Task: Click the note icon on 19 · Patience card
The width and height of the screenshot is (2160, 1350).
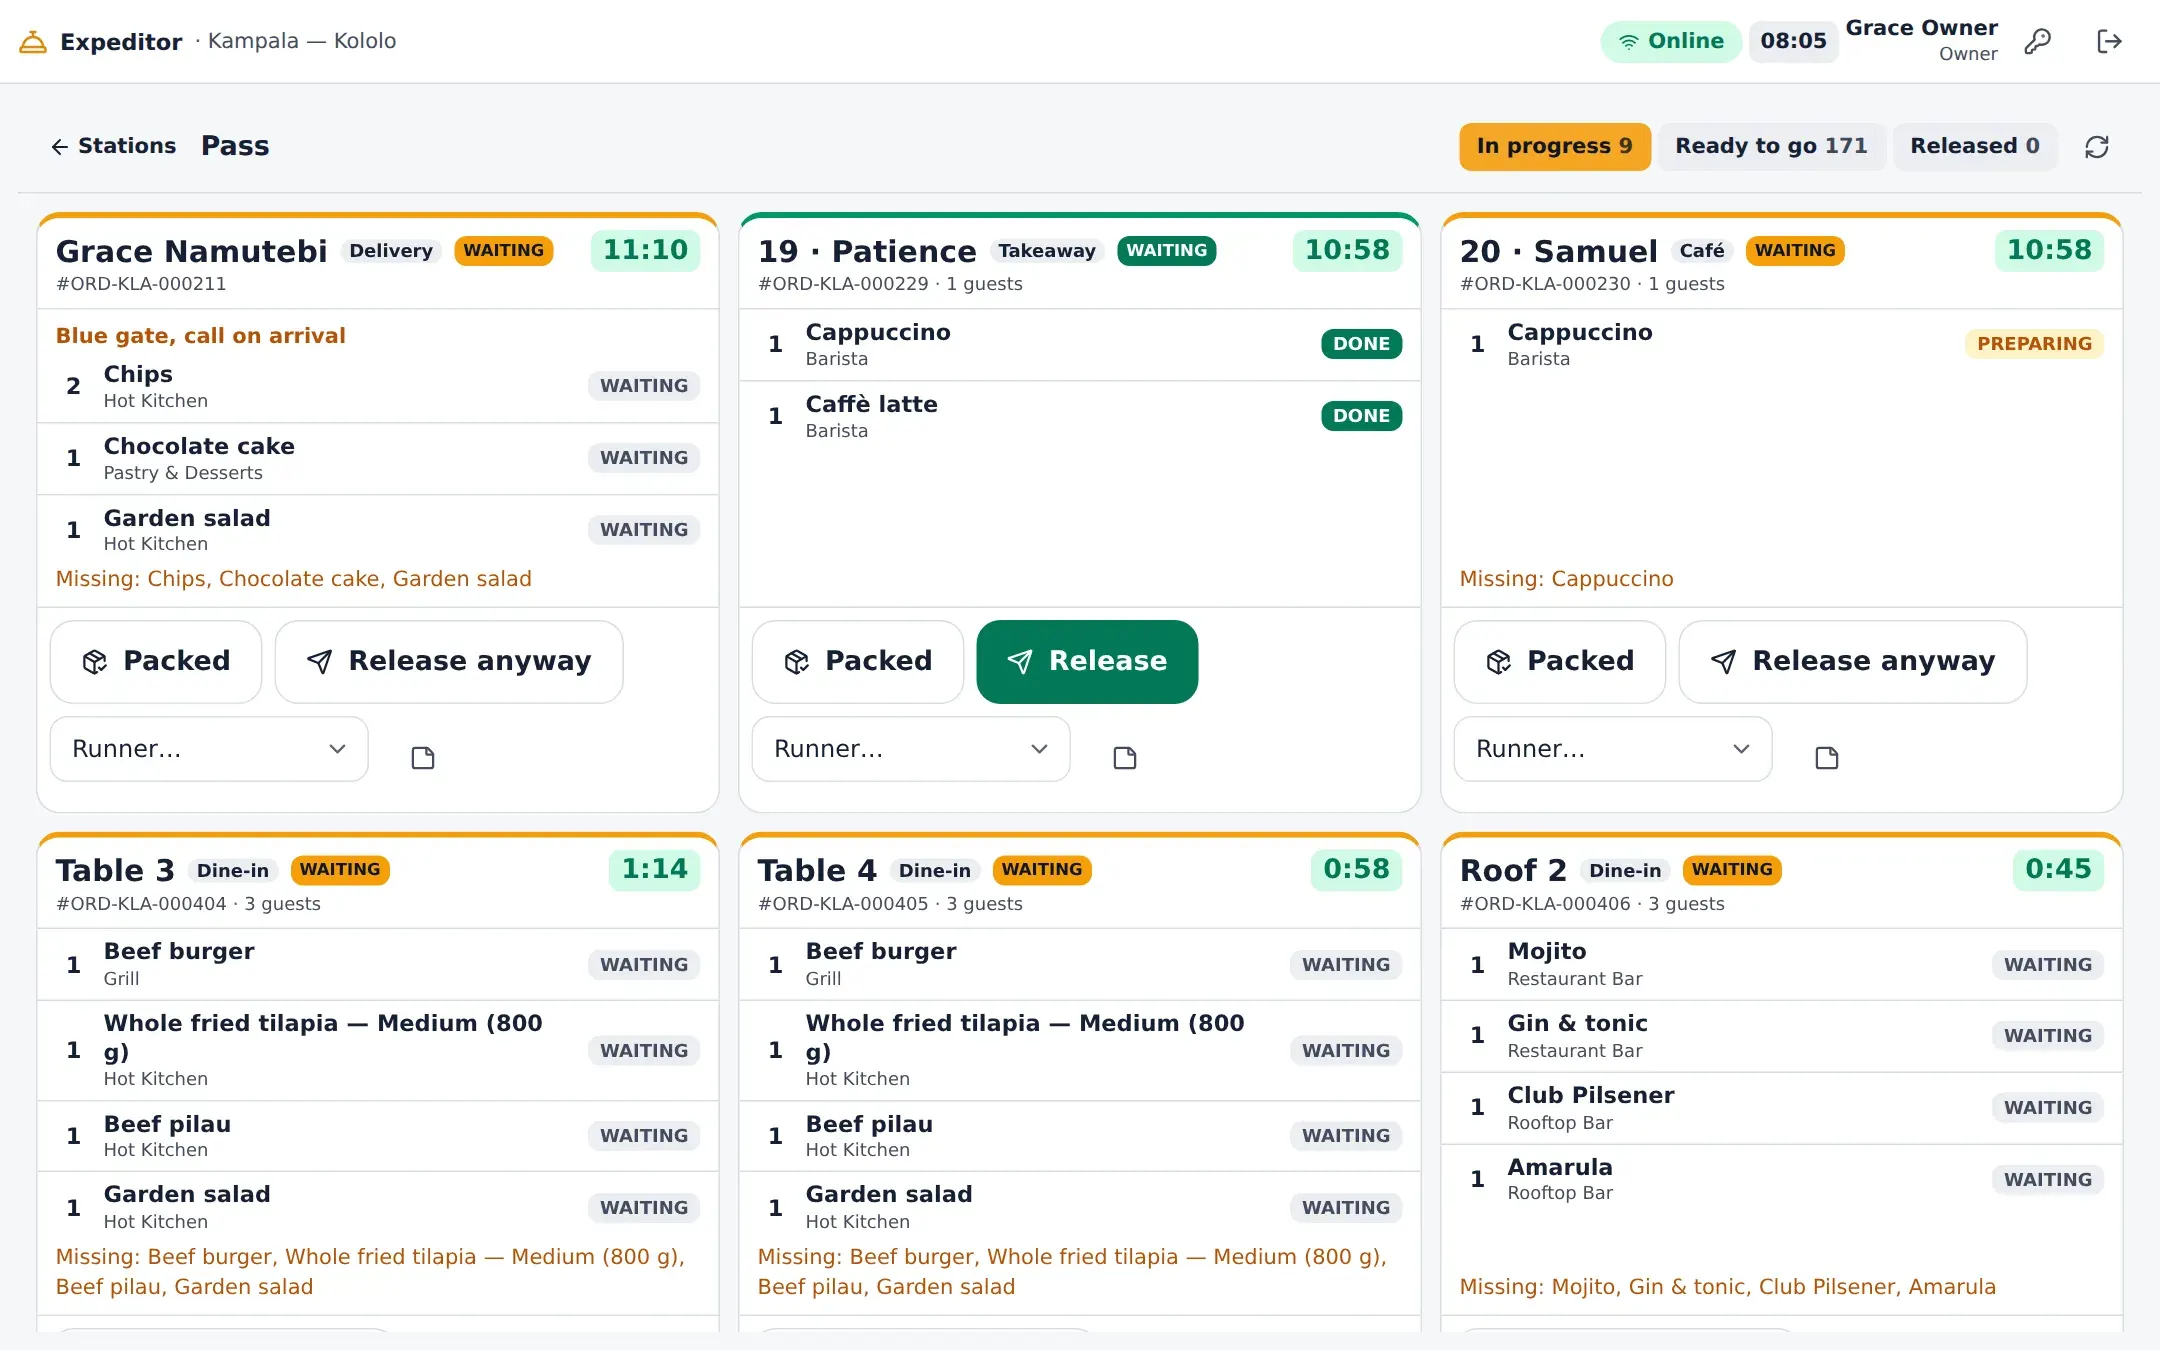Action: 1125,758
